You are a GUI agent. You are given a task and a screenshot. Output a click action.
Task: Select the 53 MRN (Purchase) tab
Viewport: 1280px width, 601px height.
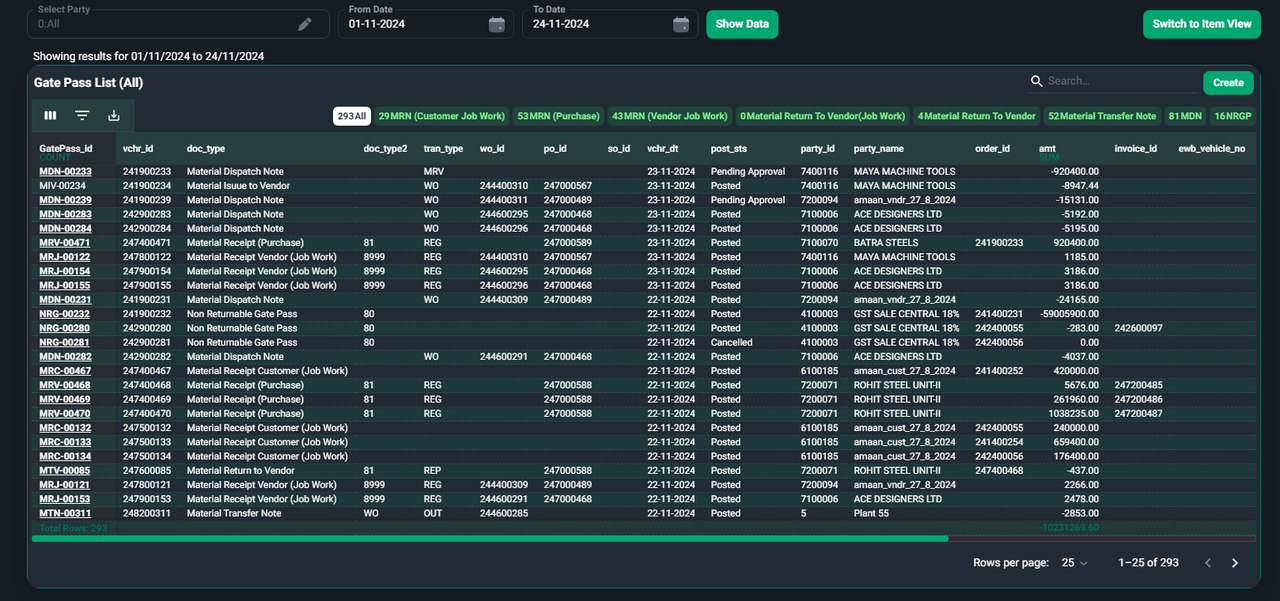(558, 116)
